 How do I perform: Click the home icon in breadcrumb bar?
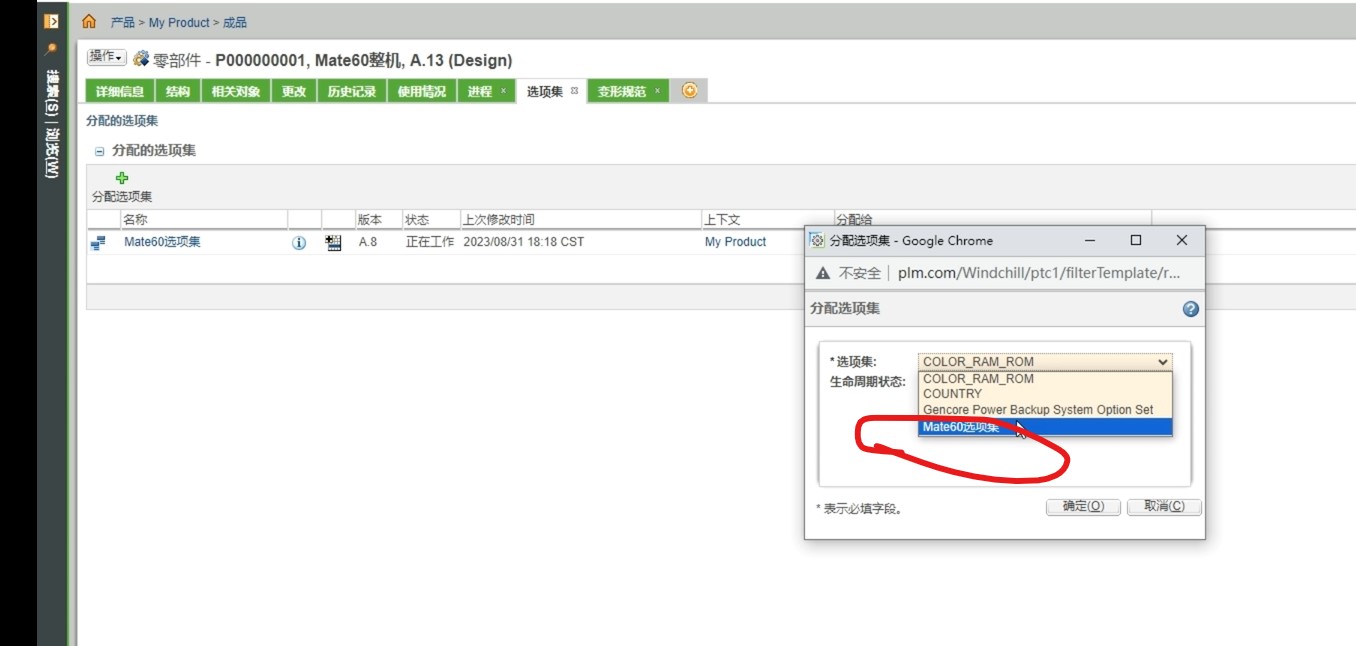coord(89,21)
